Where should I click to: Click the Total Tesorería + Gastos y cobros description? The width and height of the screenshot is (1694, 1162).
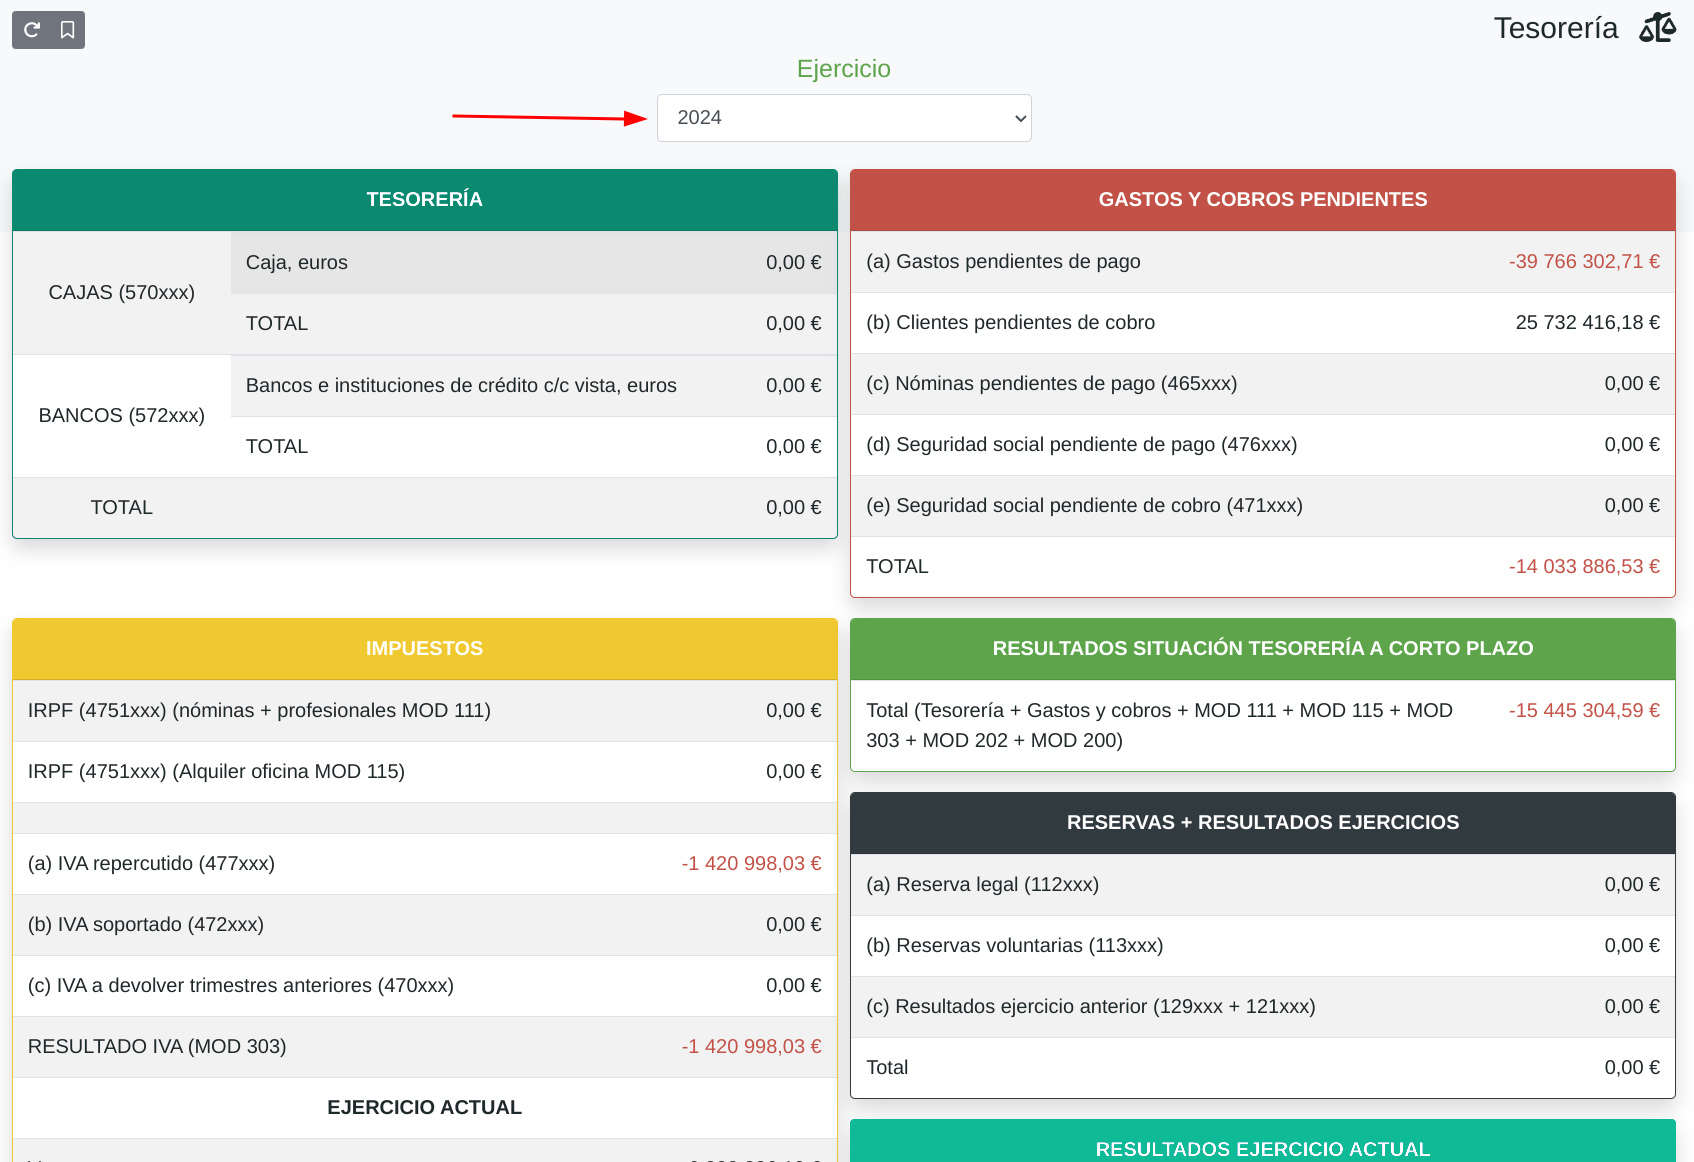click(x=1159, y=726)
